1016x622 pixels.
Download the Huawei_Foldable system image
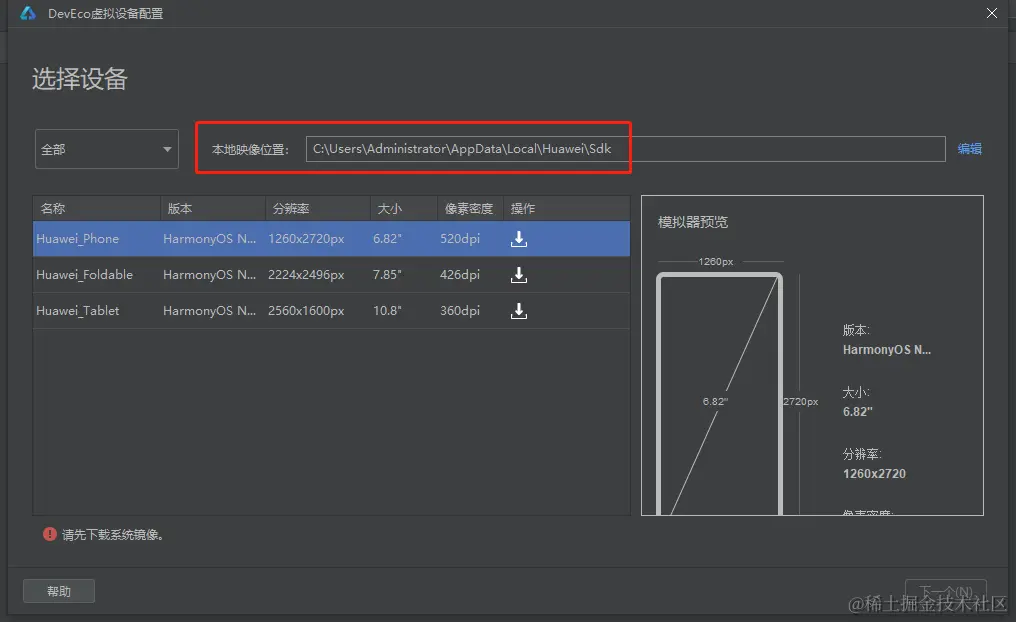coord(518,275)
